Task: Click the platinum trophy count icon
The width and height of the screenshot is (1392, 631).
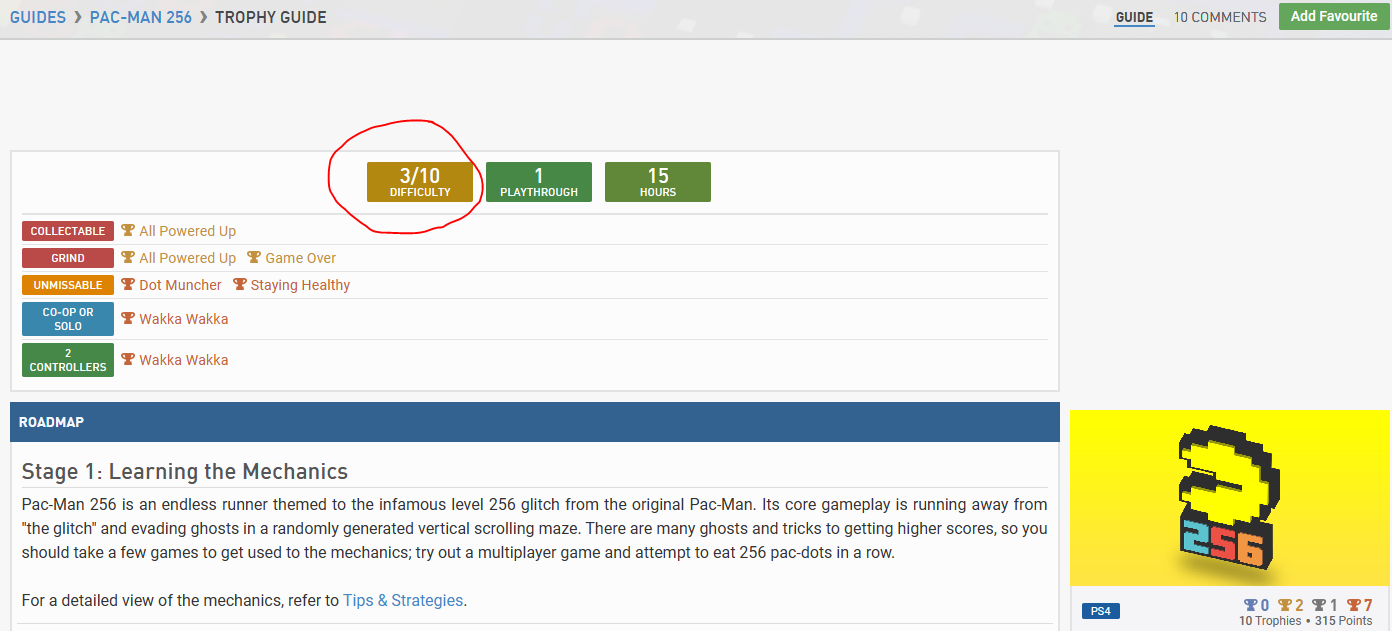Action: [x=1250, y=605]
